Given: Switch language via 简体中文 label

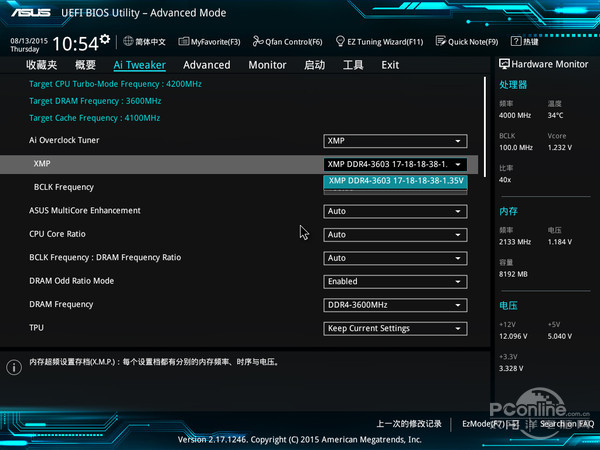Looking at the screenshot, I should point(150,42).
